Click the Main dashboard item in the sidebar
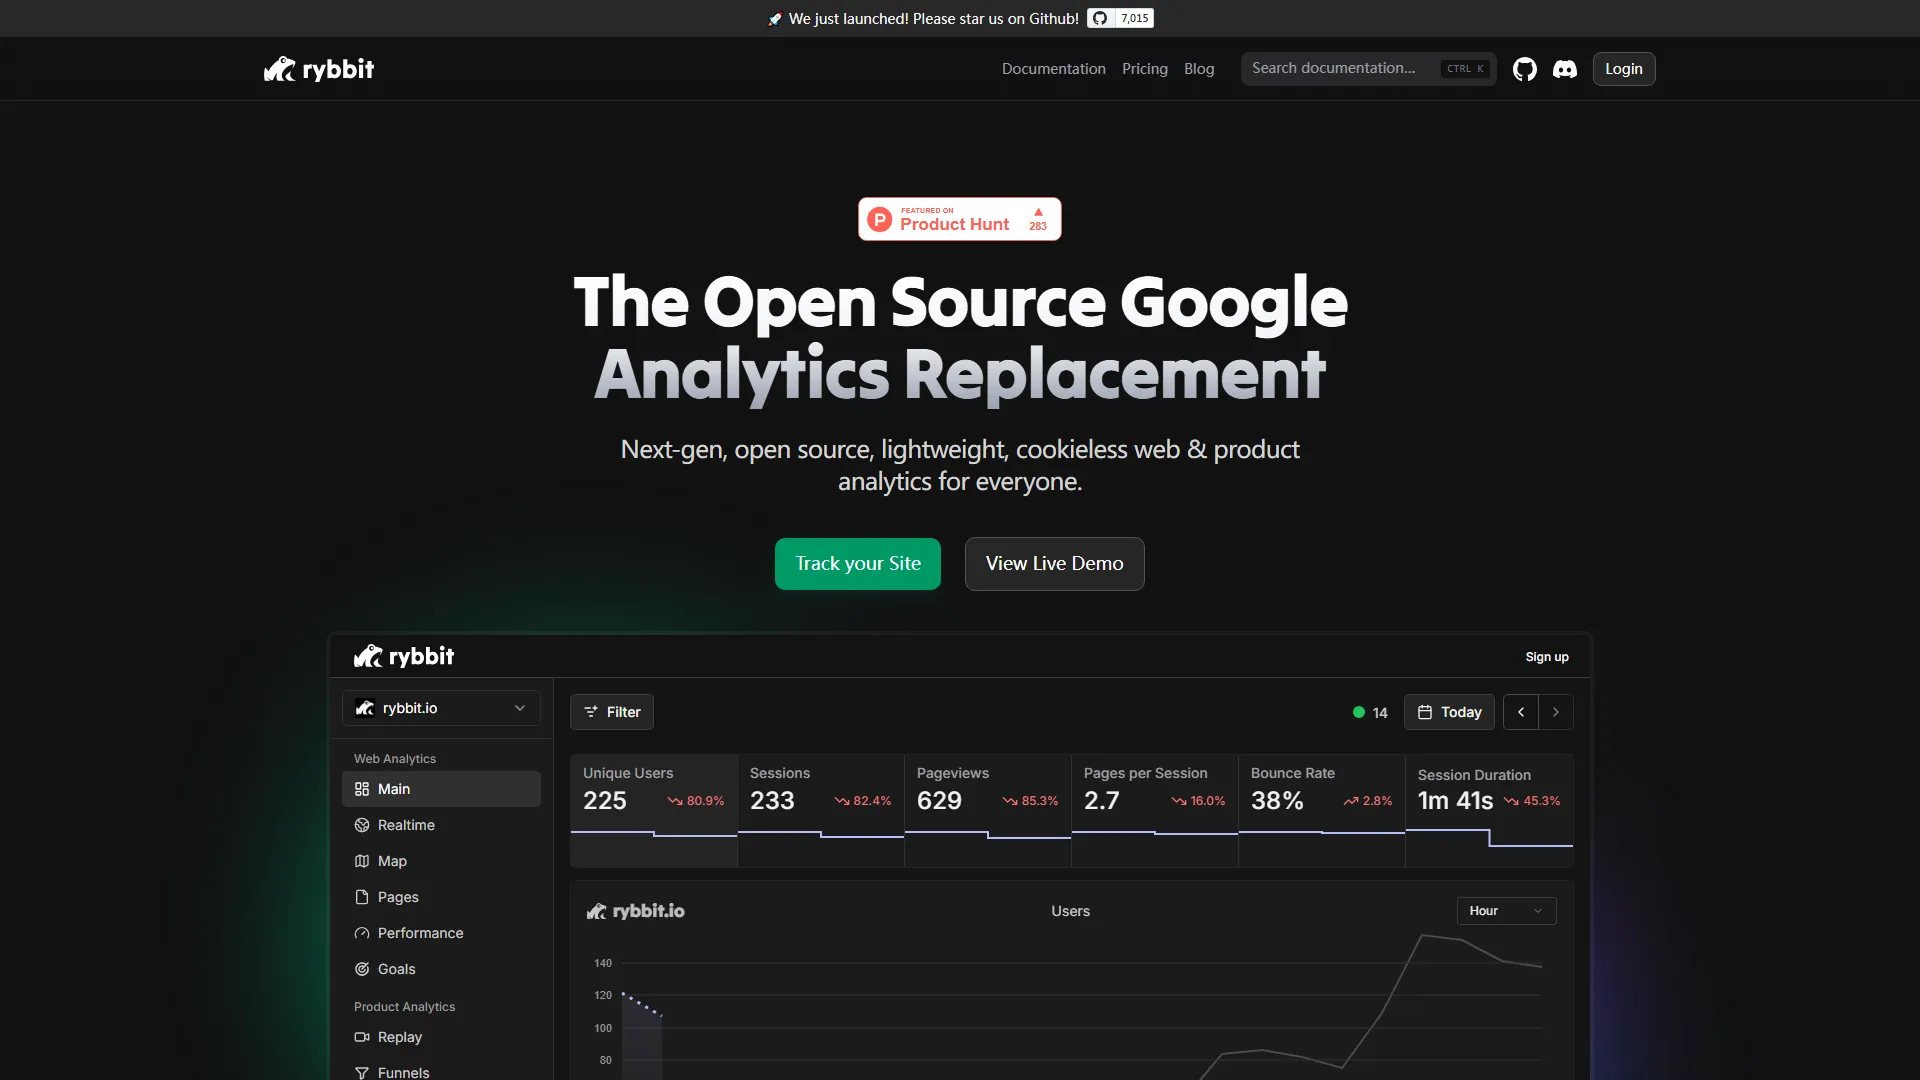This screenshot has width=1920, height=1080. 394,788
